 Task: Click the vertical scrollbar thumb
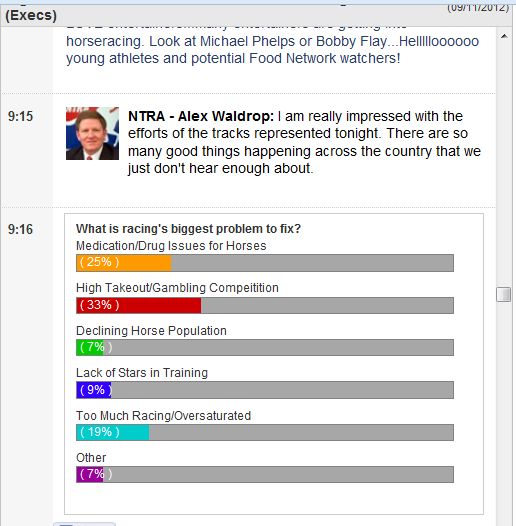[504, 294]
